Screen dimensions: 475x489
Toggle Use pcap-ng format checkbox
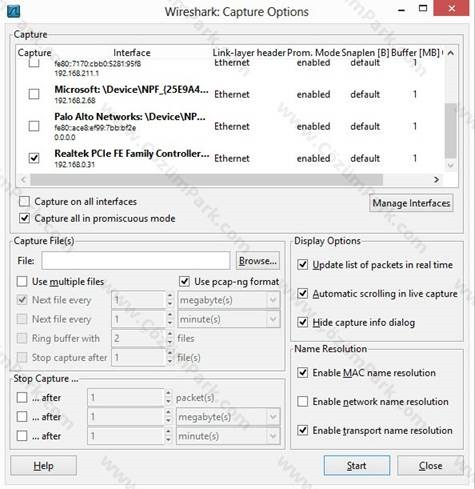point(184,281)
